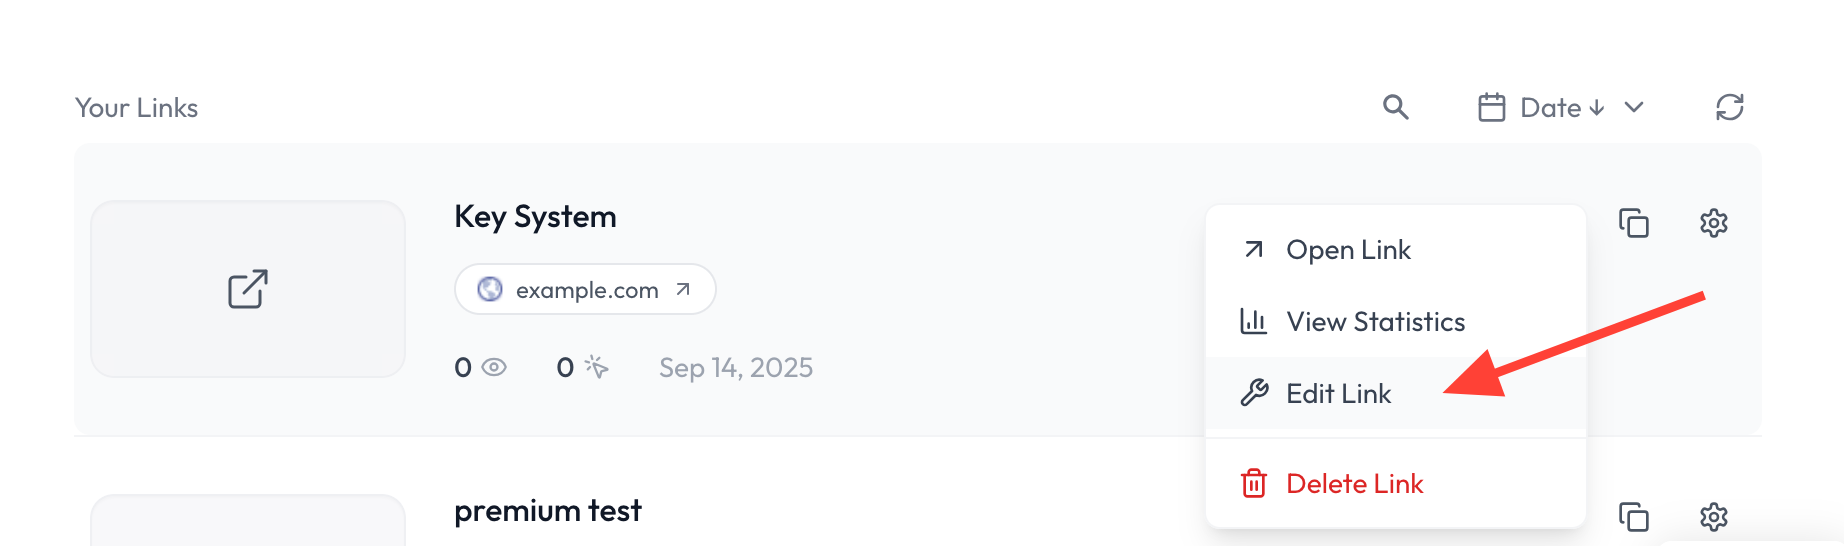Click the Key System title
The width and height of the screenshot is (1844, 546).
[x=535, y=217]
